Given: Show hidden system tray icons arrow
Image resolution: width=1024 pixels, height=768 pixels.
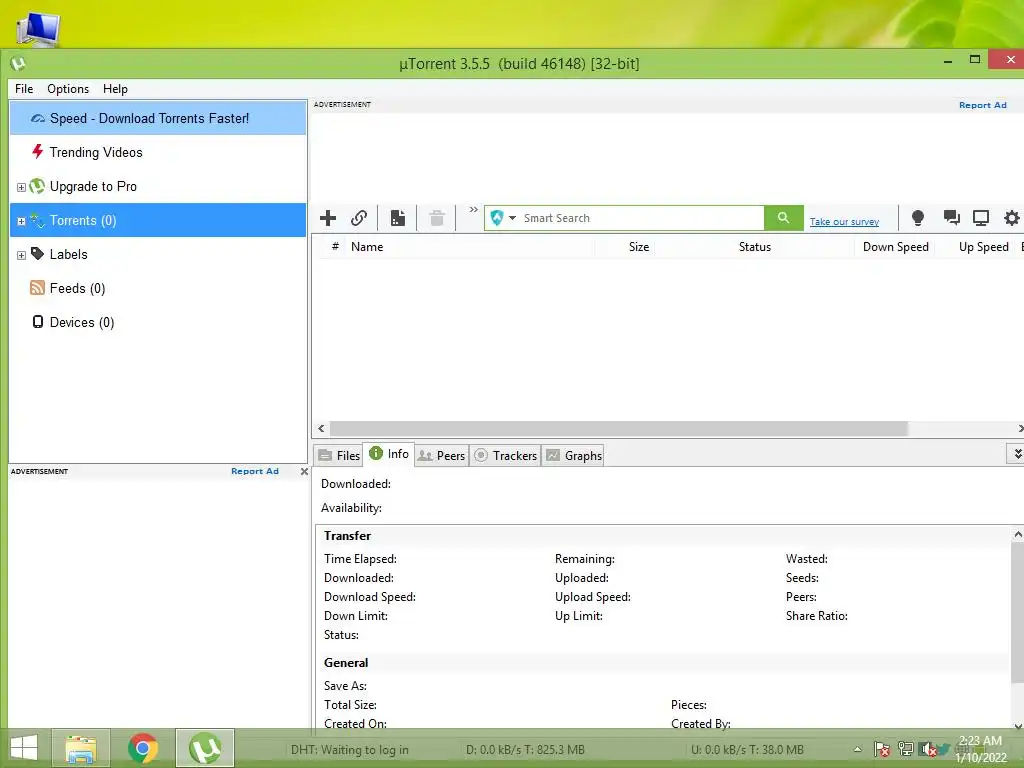Looking at the screenshot, I should [x=857, y=750].
